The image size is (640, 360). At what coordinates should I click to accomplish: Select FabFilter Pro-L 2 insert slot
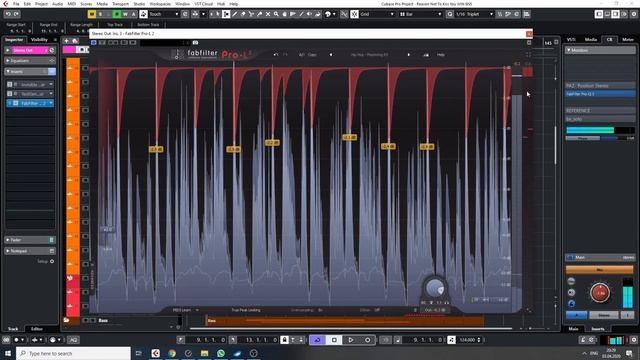pyautogui.click(x=31, y=103)
